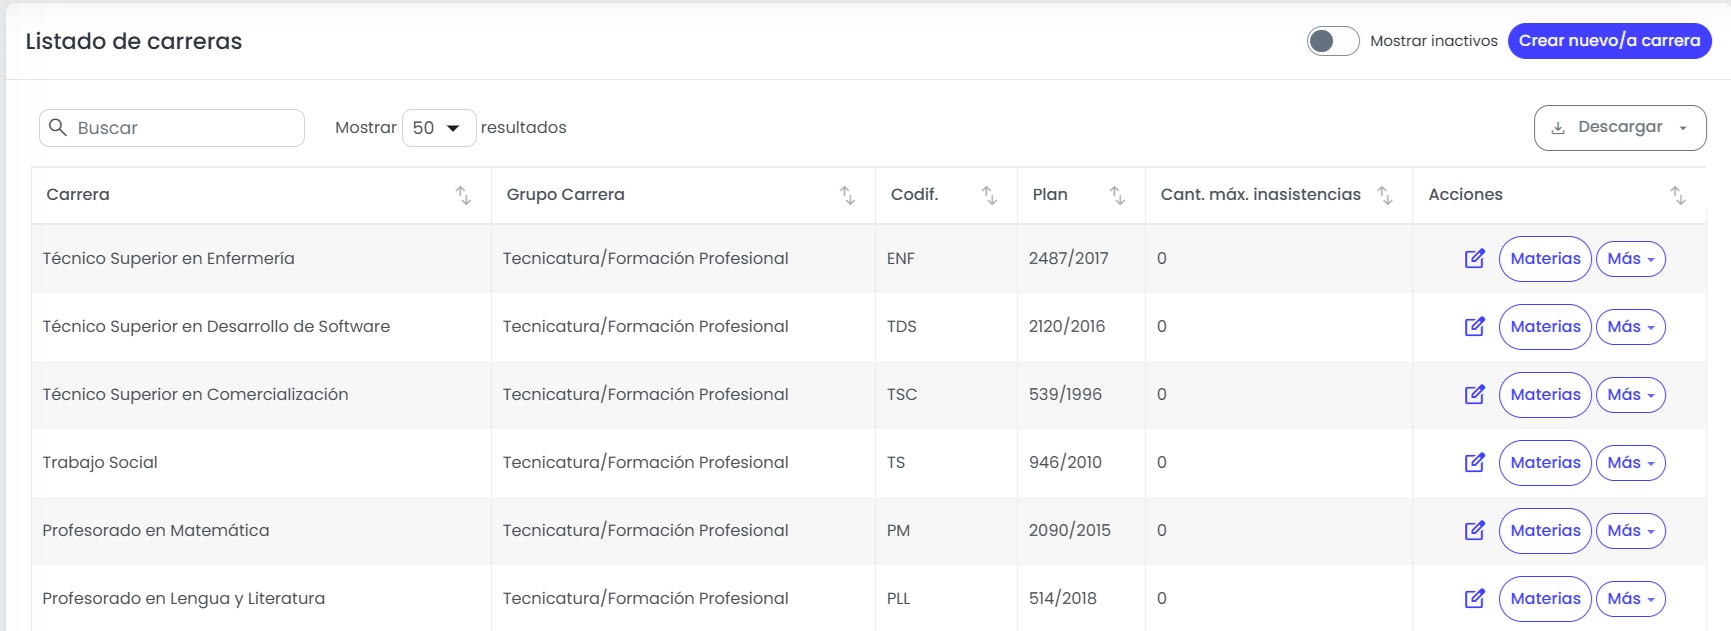Edit Profesorado en Lengua y Literatura row

click(1474, 599)
